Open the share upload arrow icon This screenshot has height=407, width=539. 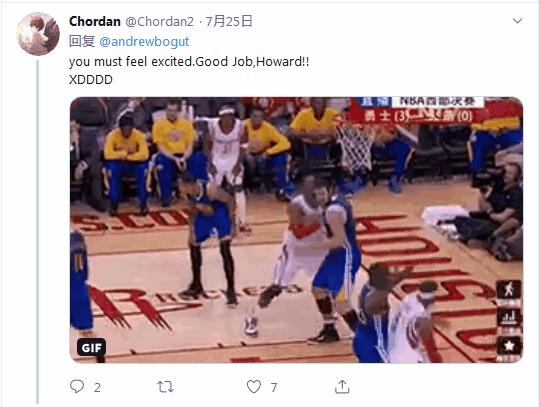[342, 386]
